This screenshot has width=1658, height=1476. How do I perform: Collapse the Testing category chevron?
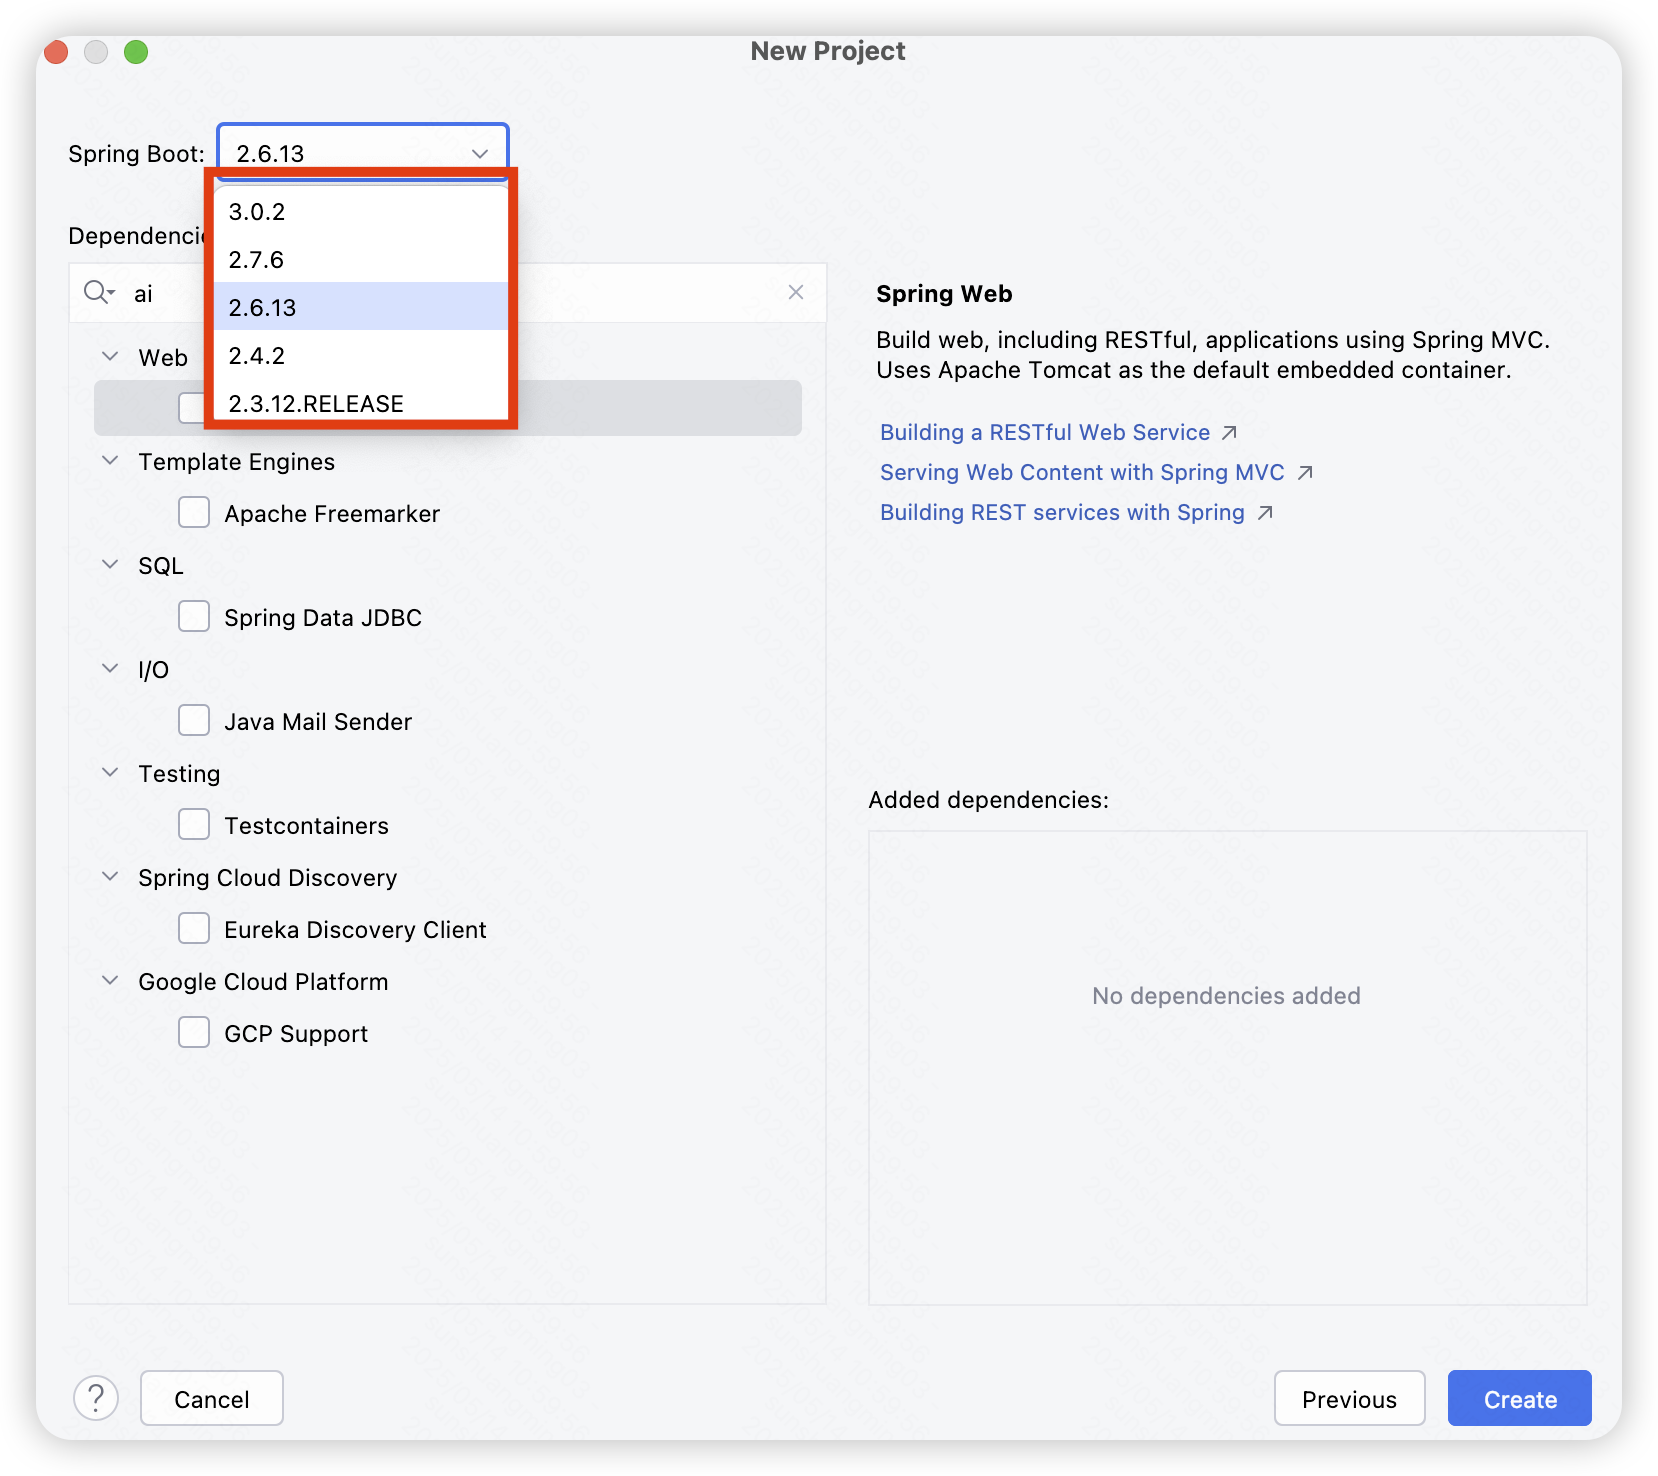click(x=110, y=772)
